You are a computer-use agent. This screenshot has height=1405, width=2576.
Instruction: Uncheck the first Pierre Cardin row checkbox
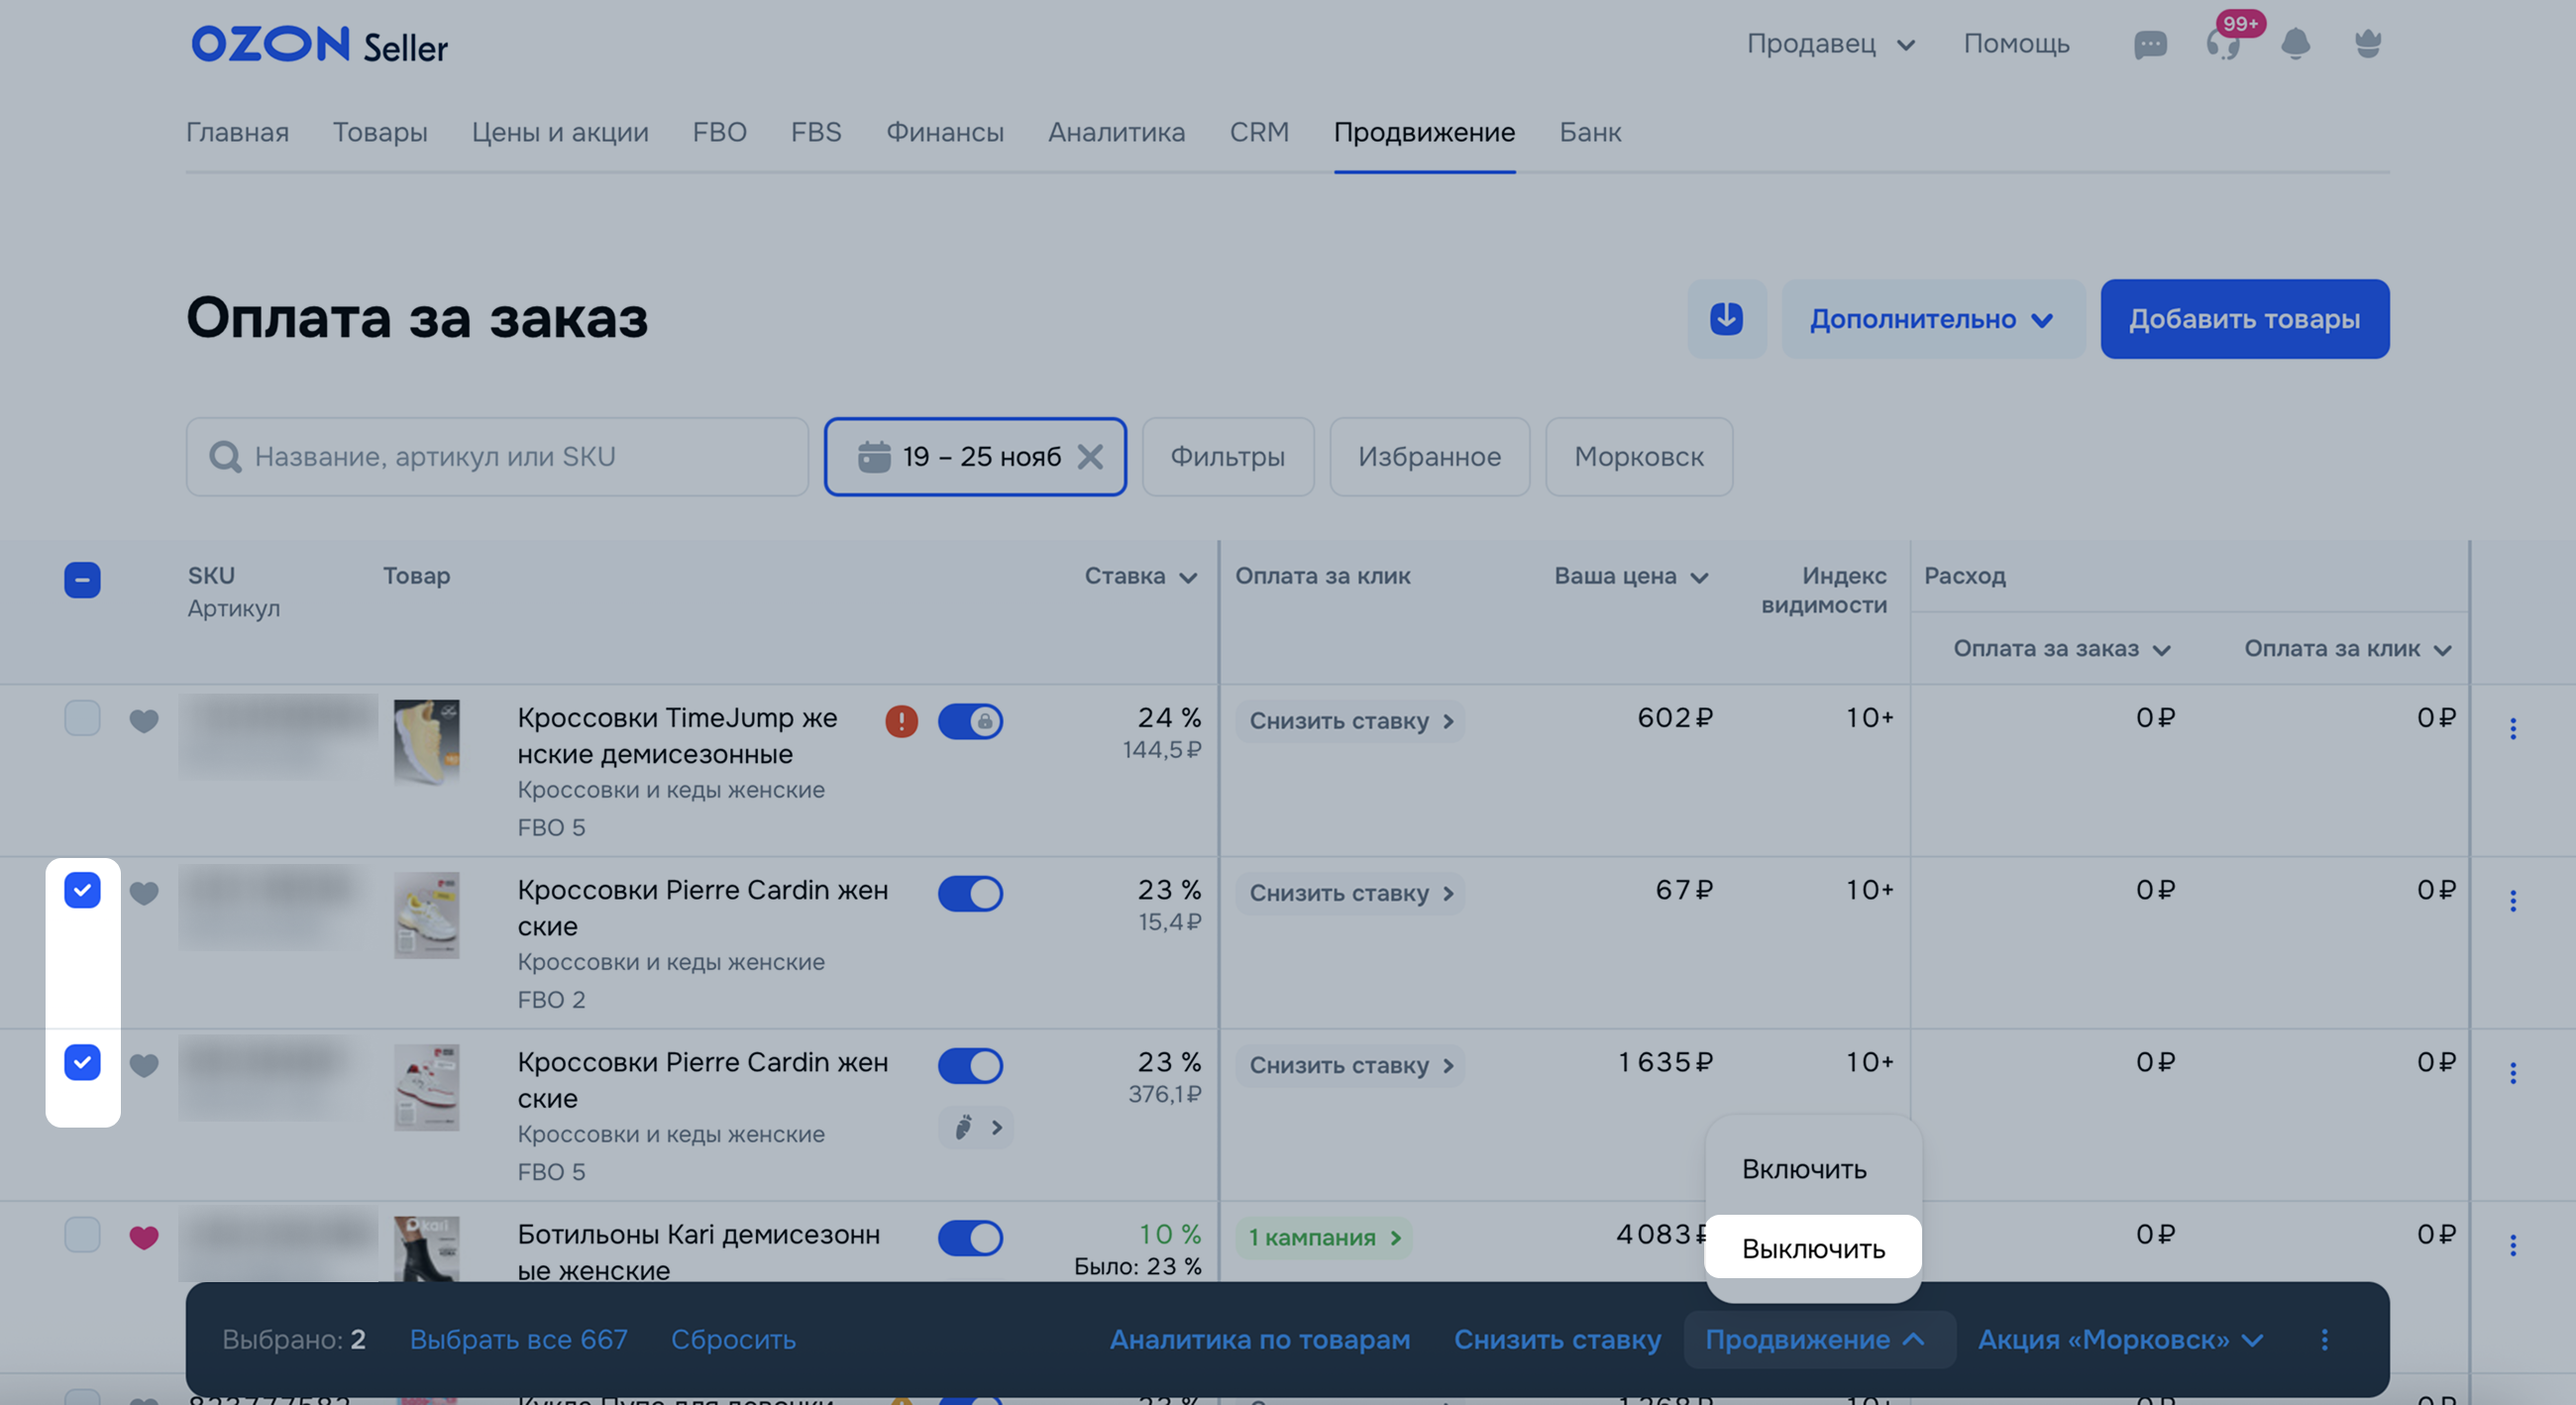point(82,890)
